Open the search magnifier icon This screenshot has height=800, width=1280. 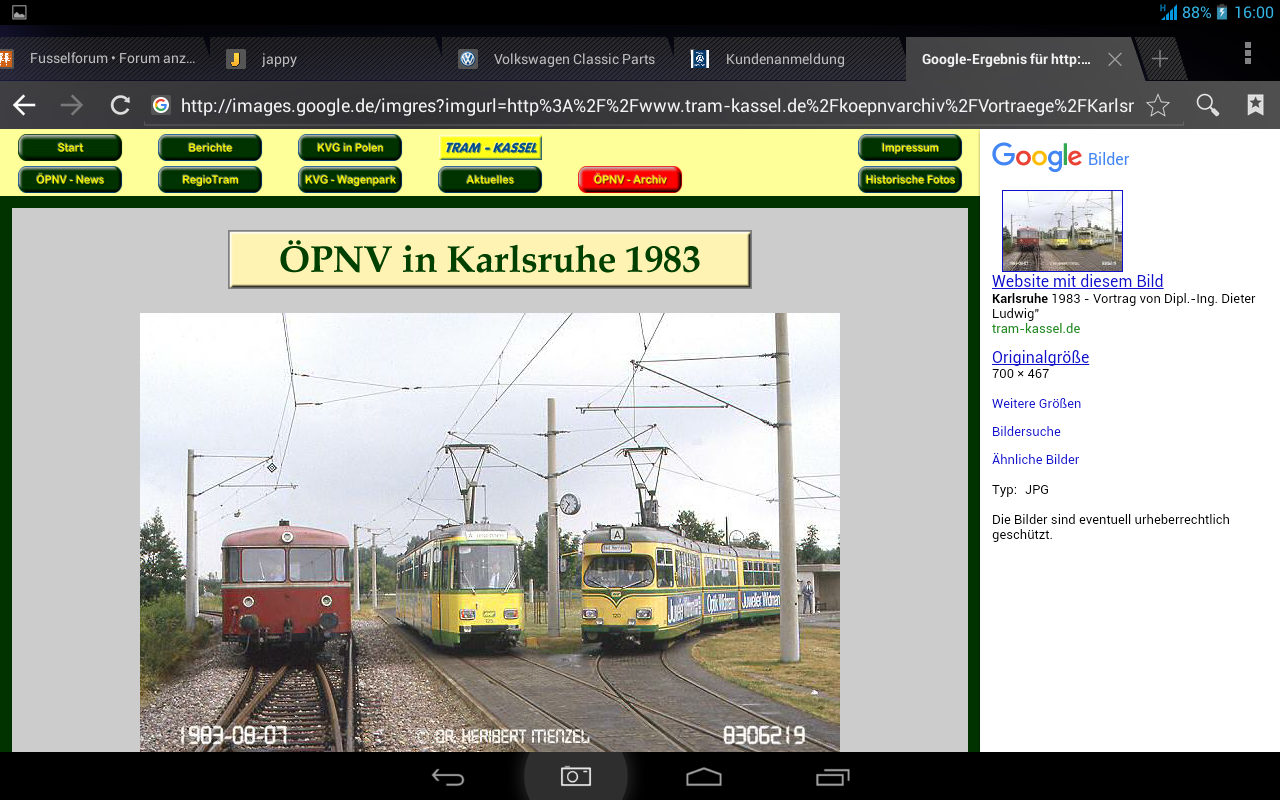click(x=1208, y=105)
